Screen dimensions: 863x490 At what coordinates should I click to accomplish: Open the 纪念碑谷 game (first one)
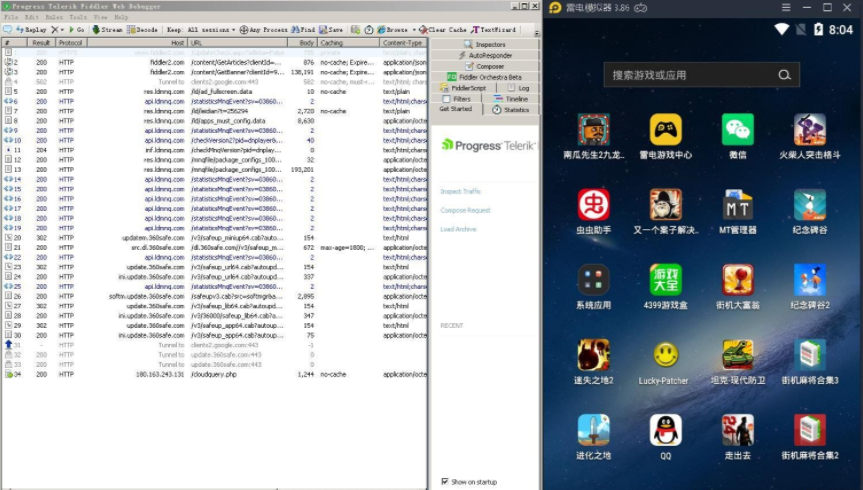810,211
